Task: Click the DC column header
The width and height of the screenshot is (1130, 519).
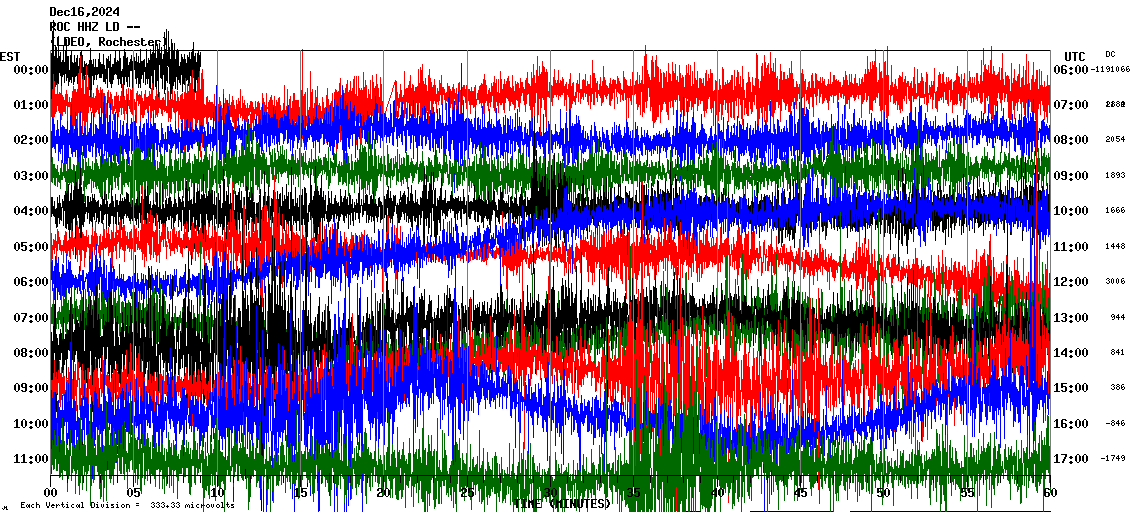Action: pyautogui.click(x=1110, y=54)
